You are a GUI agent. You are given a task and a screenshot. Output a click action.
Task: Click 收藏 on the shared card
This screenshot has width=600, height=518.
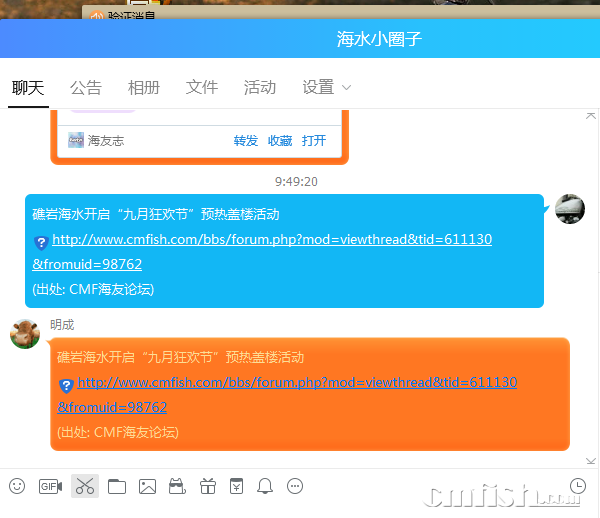[280, 141]
